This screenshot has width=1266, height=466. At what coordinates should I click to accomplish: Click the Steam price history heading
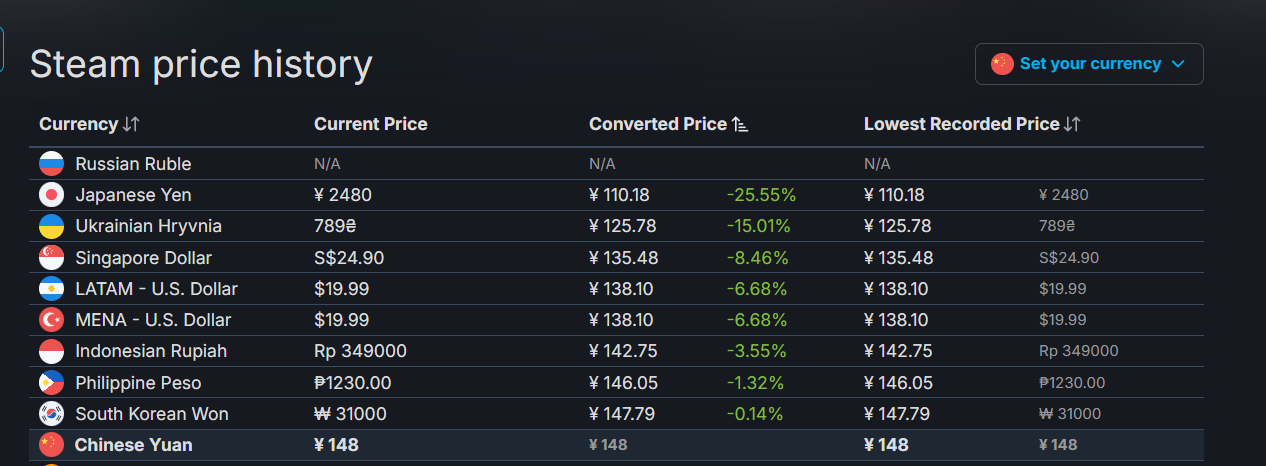(201, 64)
